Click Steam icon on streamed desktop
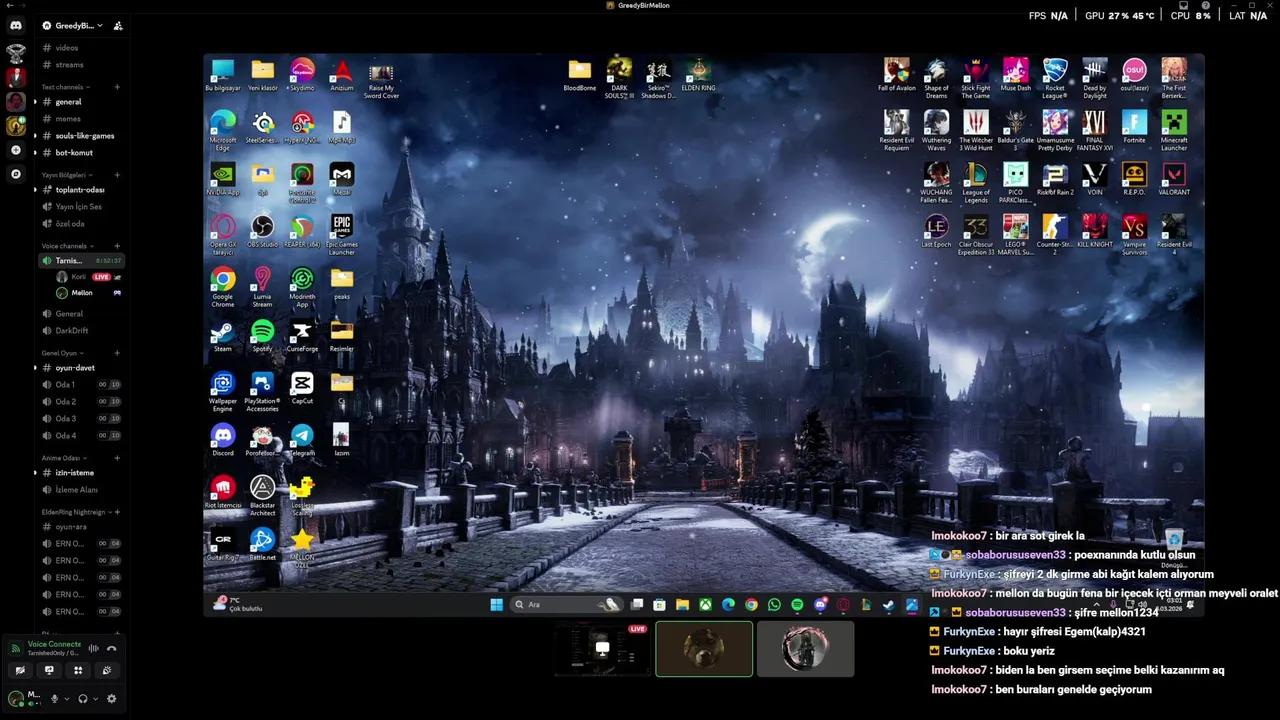The height and width of the screenshot is (720, 1280). pyautogui.click(x=223, y=335)
